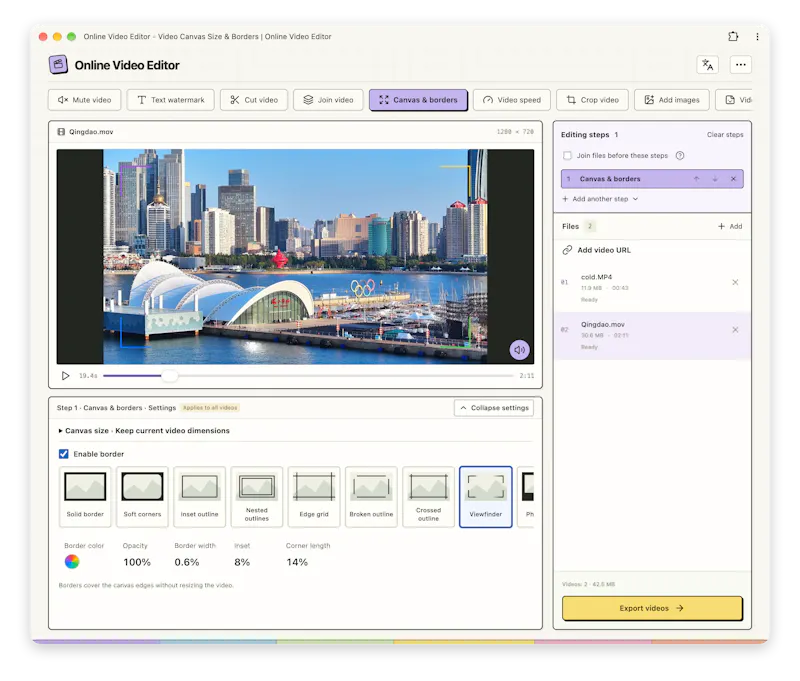800x681 pixels.
Task: Remove the Canvas & borders step
Action: click(733, 179)
